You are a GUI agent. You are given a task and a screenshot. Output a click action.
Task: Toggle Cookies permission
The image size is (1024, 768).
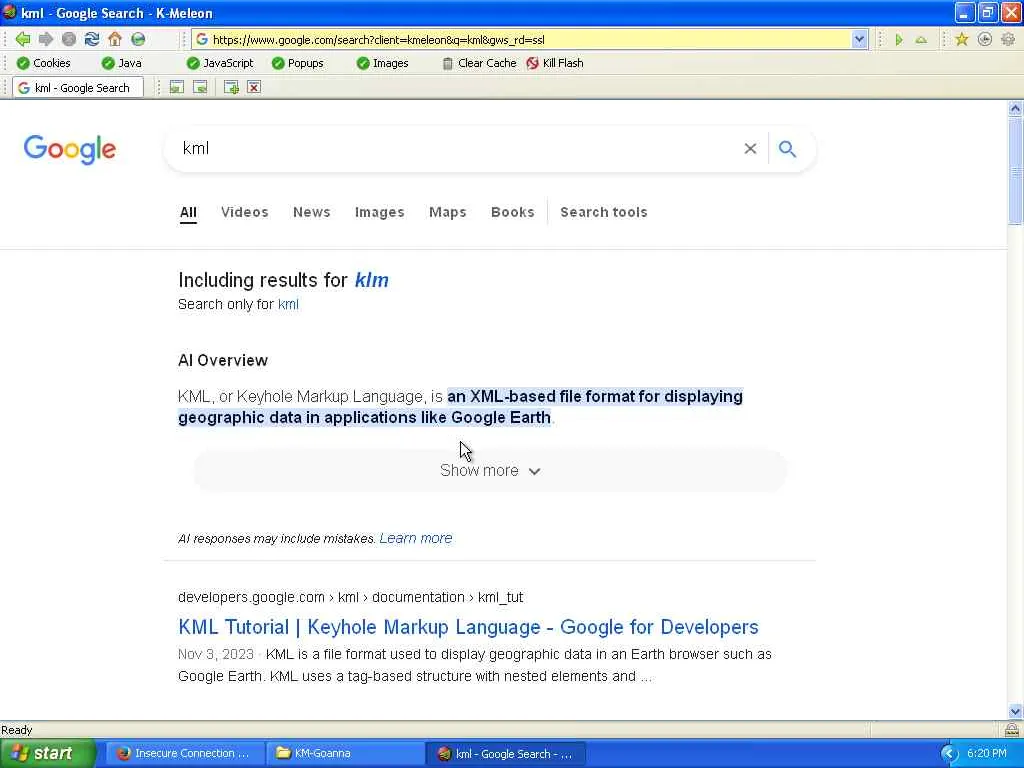click(44, 63)
